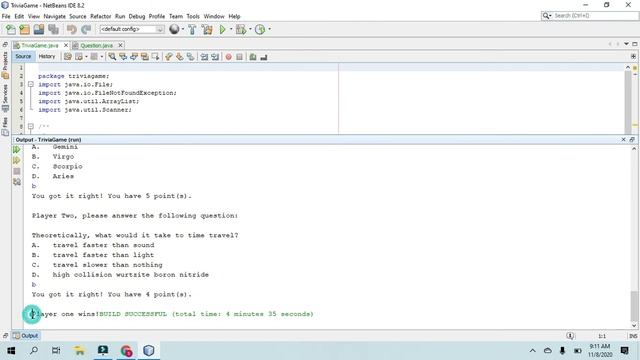Open the File menu
Image resolution: width=640 pixels, height=360 pixels.
6,16
